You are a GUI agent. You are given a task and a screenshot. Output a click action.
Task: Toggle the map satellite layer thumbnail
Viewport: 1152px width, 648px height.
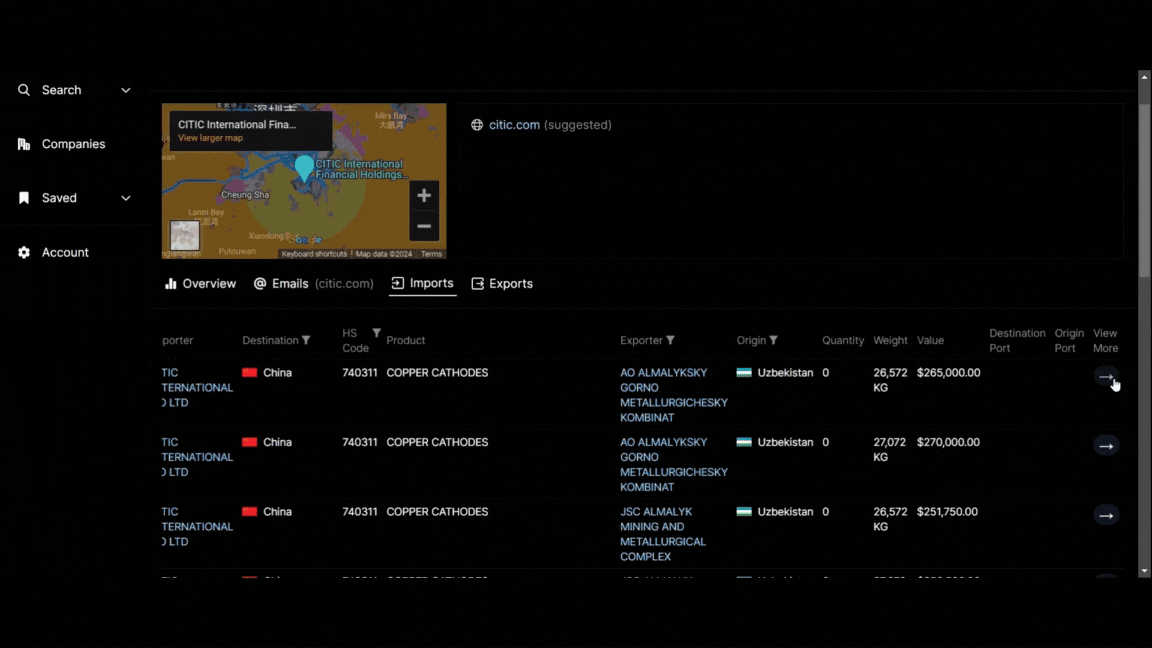pyautogui.click(x=185, y=235)
